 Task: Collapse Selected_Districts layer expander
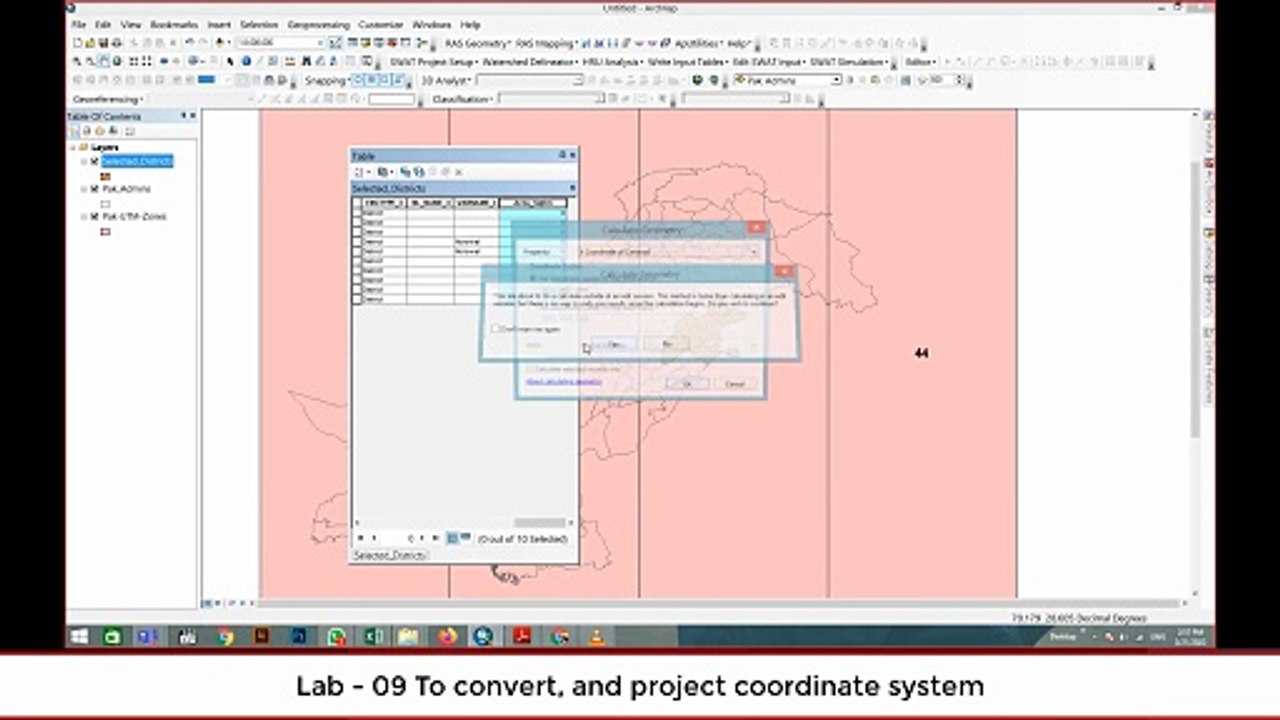point(84,161)
